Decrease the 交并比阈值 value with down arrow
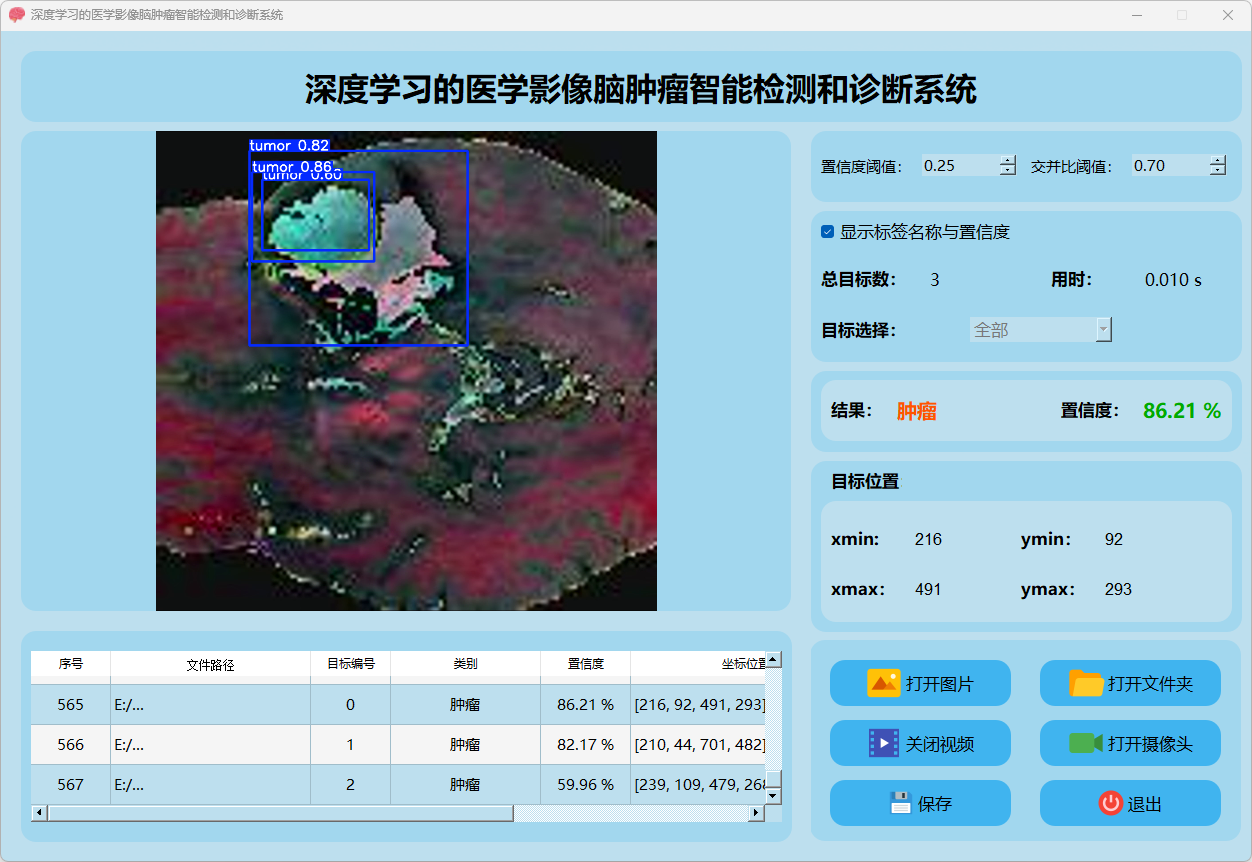Viewport: 1252px width, 862px height. point(1217,171)
